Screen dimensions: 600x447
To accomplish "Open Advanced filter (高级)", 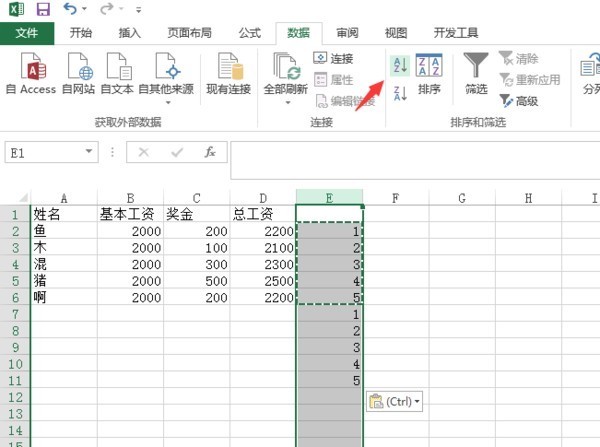I will pos(519,101).
